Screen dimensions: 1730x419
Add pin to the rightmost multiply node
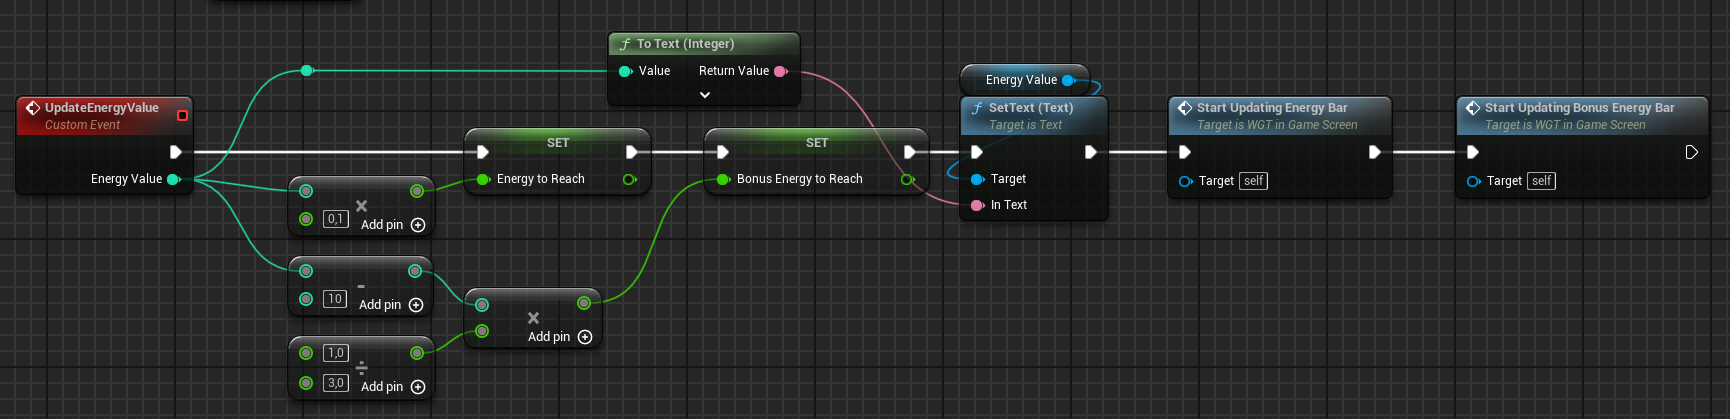[x=585, y=337]
